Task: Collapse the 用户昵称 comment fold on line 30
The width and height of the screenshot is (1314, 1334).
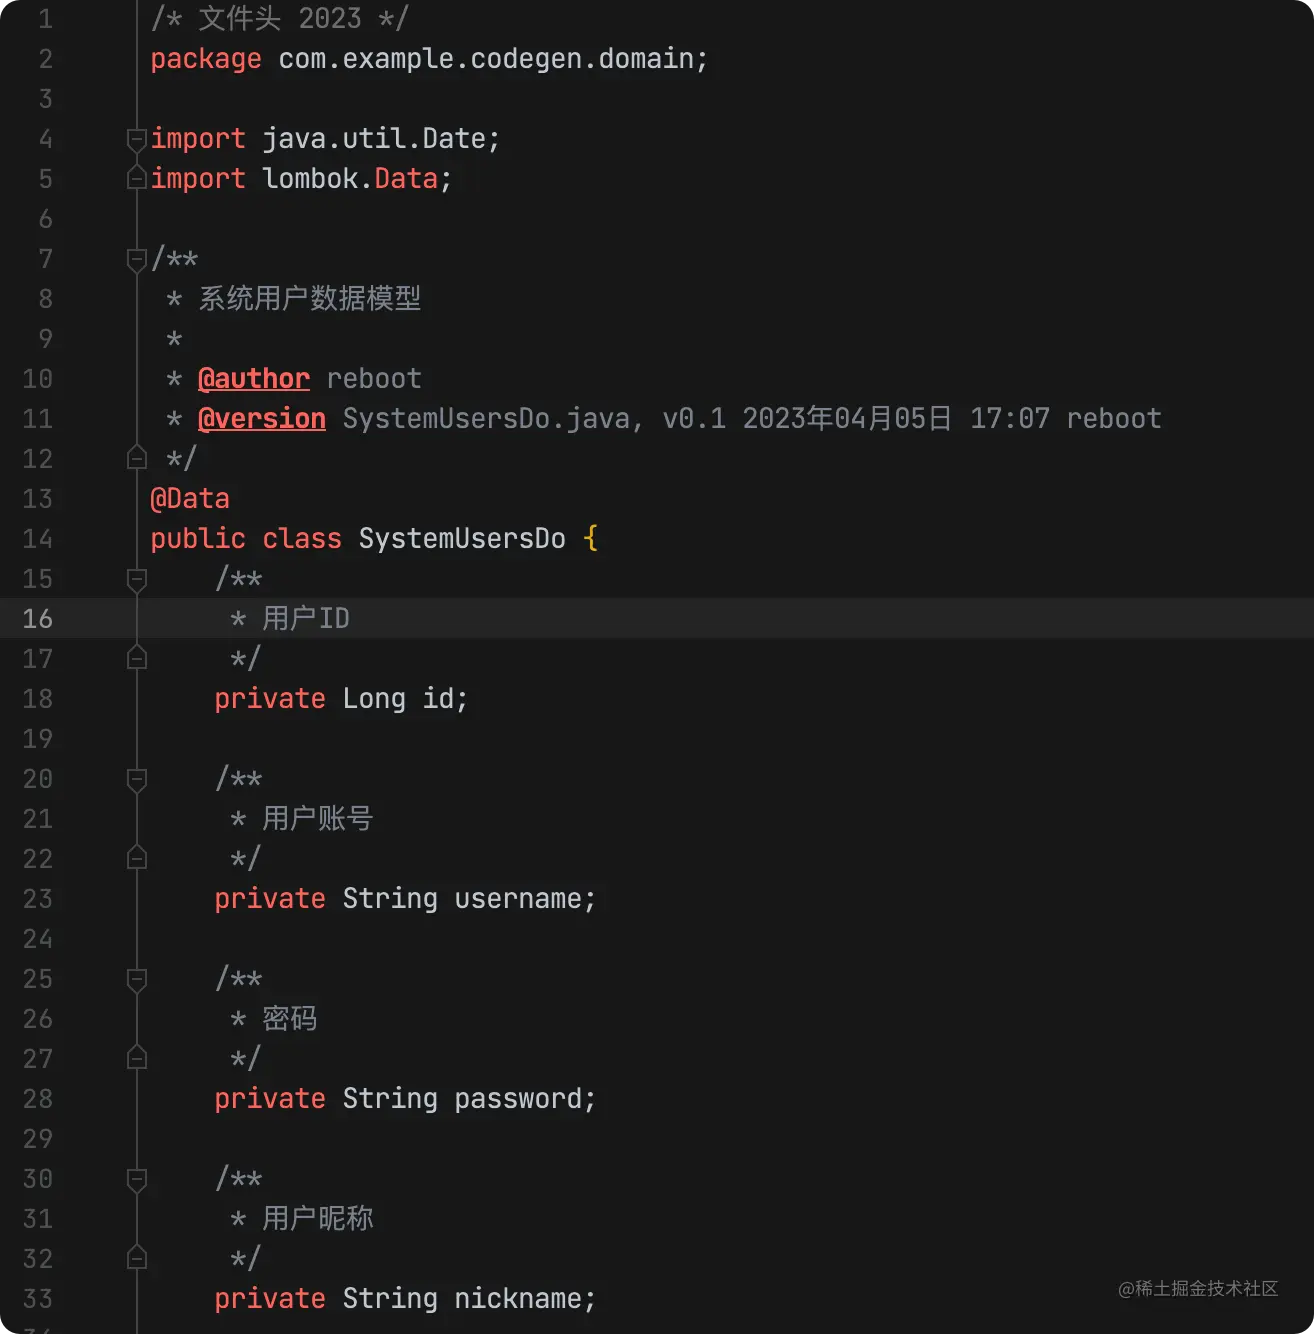Action: coord(137,1179)
